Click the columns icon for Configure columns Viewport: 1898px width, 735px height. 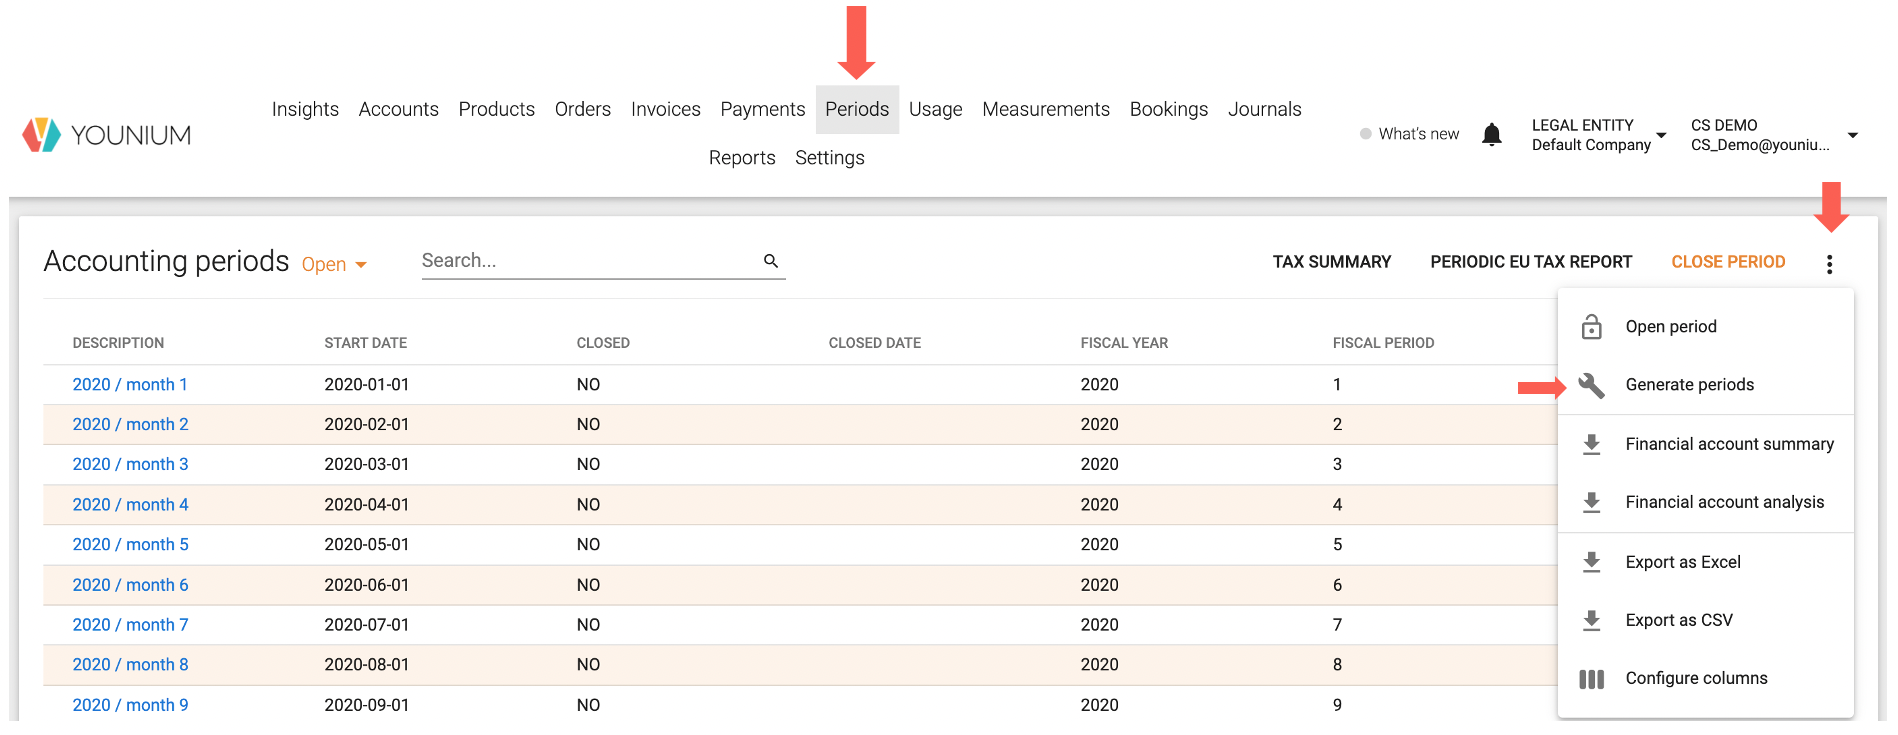[1591, 679]
